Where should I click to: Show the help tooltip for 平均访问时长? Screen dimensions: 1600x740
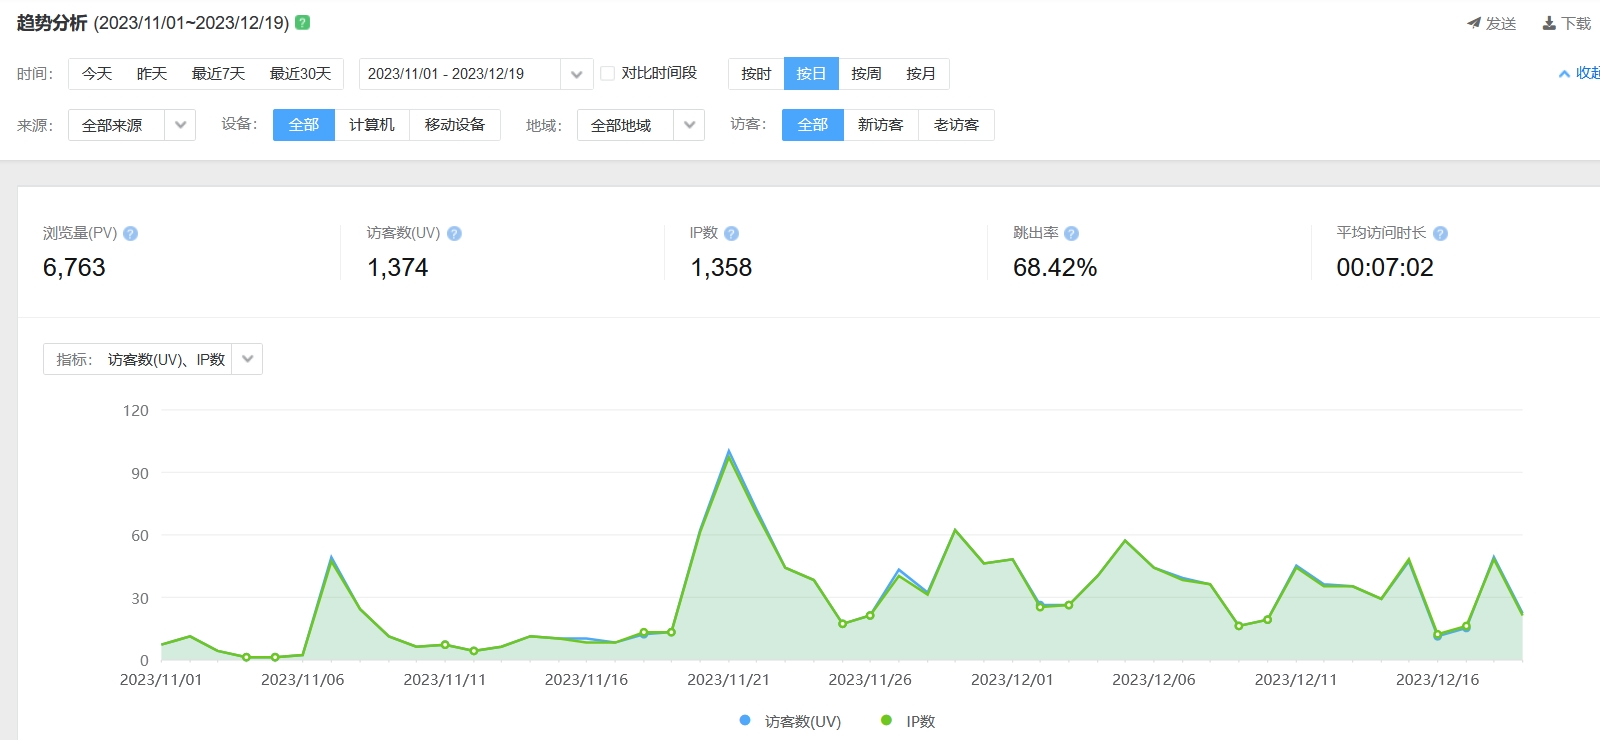(x=1440, y=233)
